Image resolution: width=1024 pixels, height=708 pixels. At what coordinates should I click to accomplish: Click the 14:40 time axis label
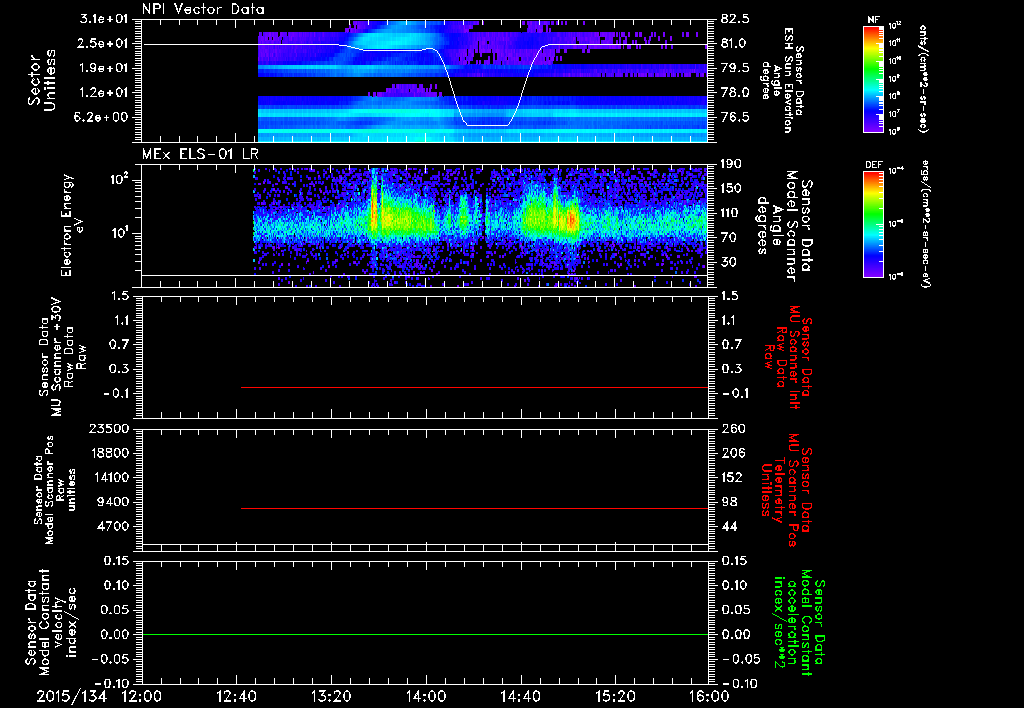pos(520,696)
